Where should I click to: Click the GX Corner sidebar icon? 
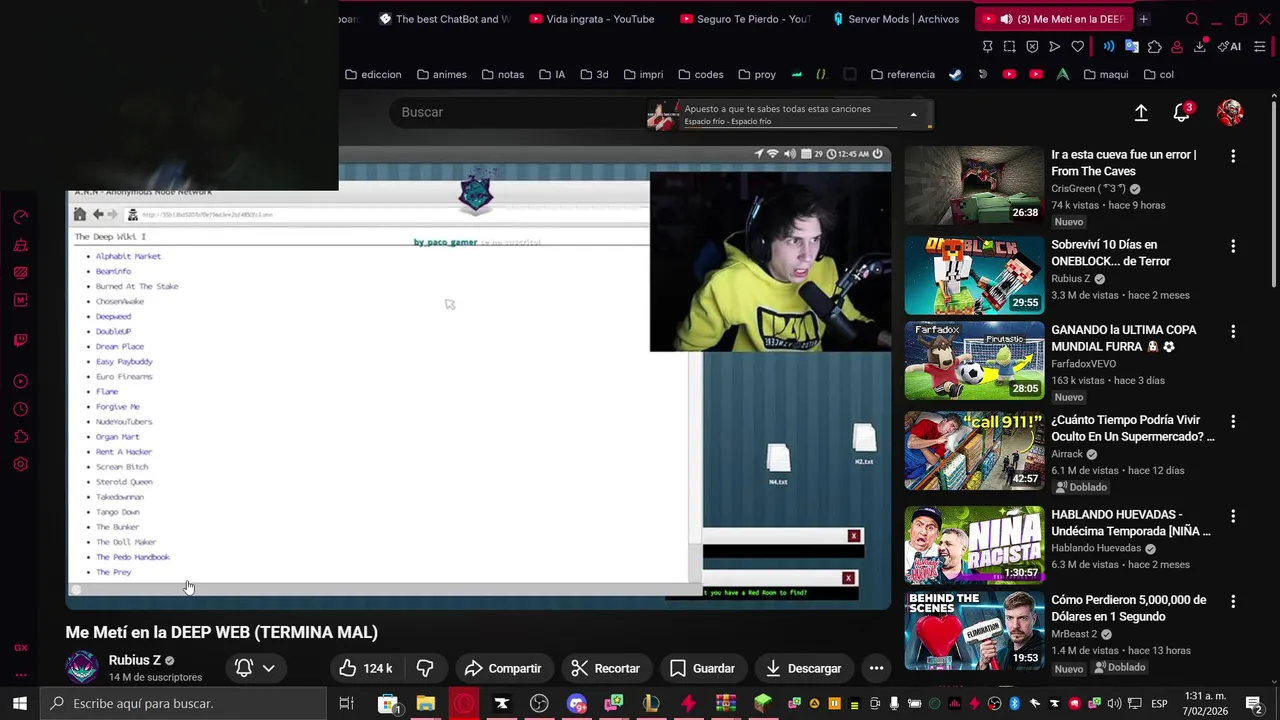tap(20, 647)
